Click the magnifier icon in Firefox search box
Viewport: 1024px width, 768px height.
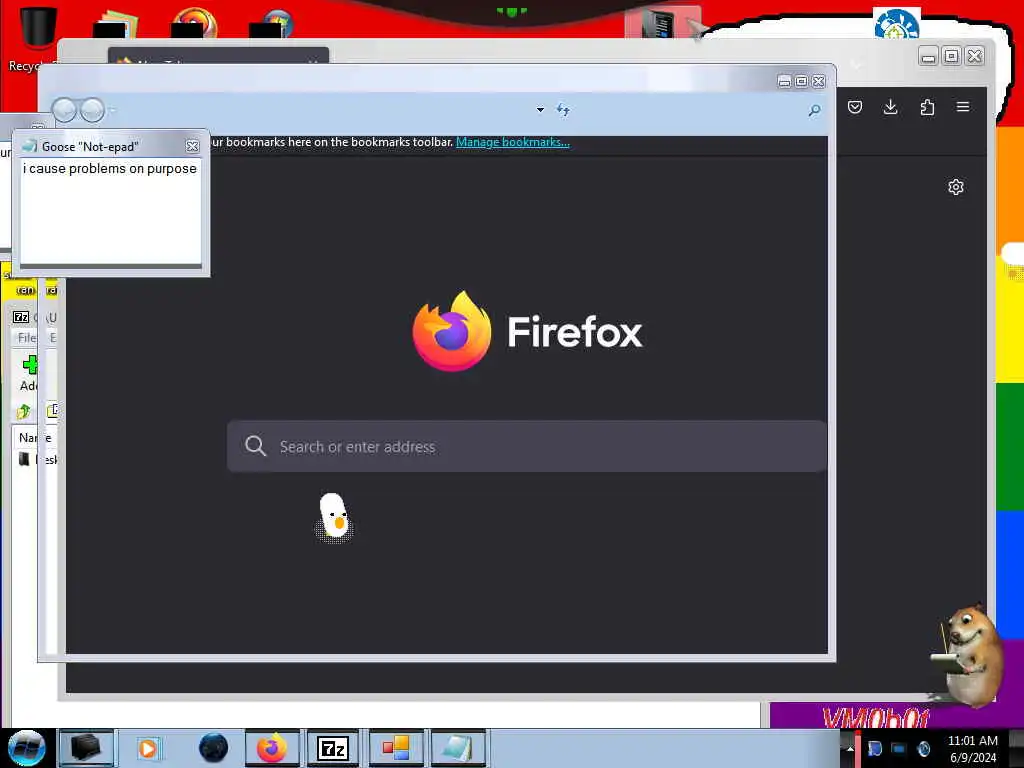pos(255,446)
